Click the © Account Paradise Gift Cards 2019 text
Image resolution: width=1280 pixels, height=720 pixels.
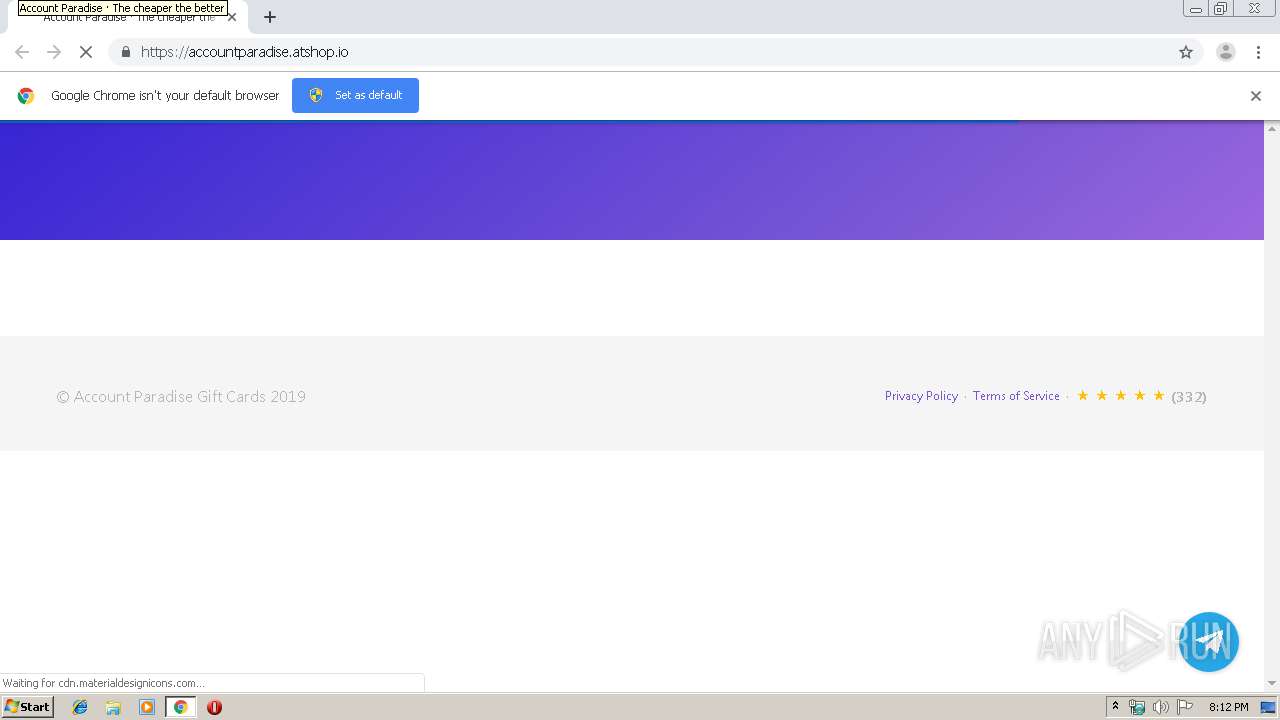[x=181, y=397]
